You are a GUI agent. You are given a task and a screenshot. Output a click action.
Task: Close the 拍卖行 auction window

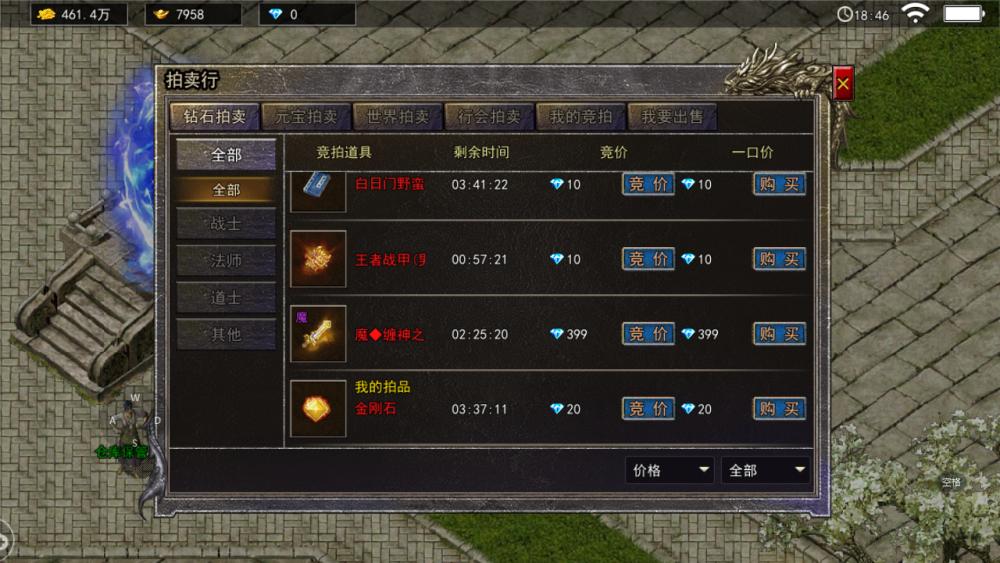(x=843, y=84)
